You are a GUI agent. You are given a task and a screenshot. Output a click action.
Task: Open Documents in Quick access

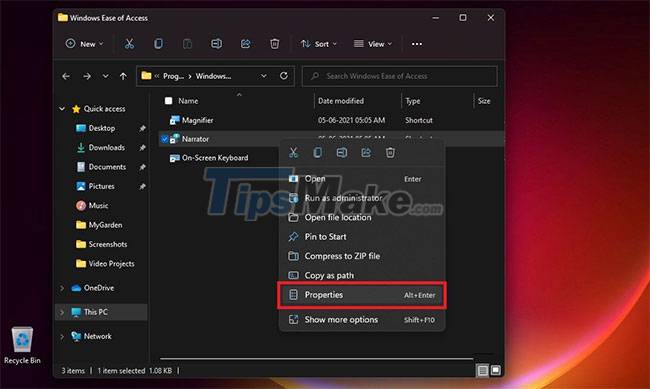[107, 167]
